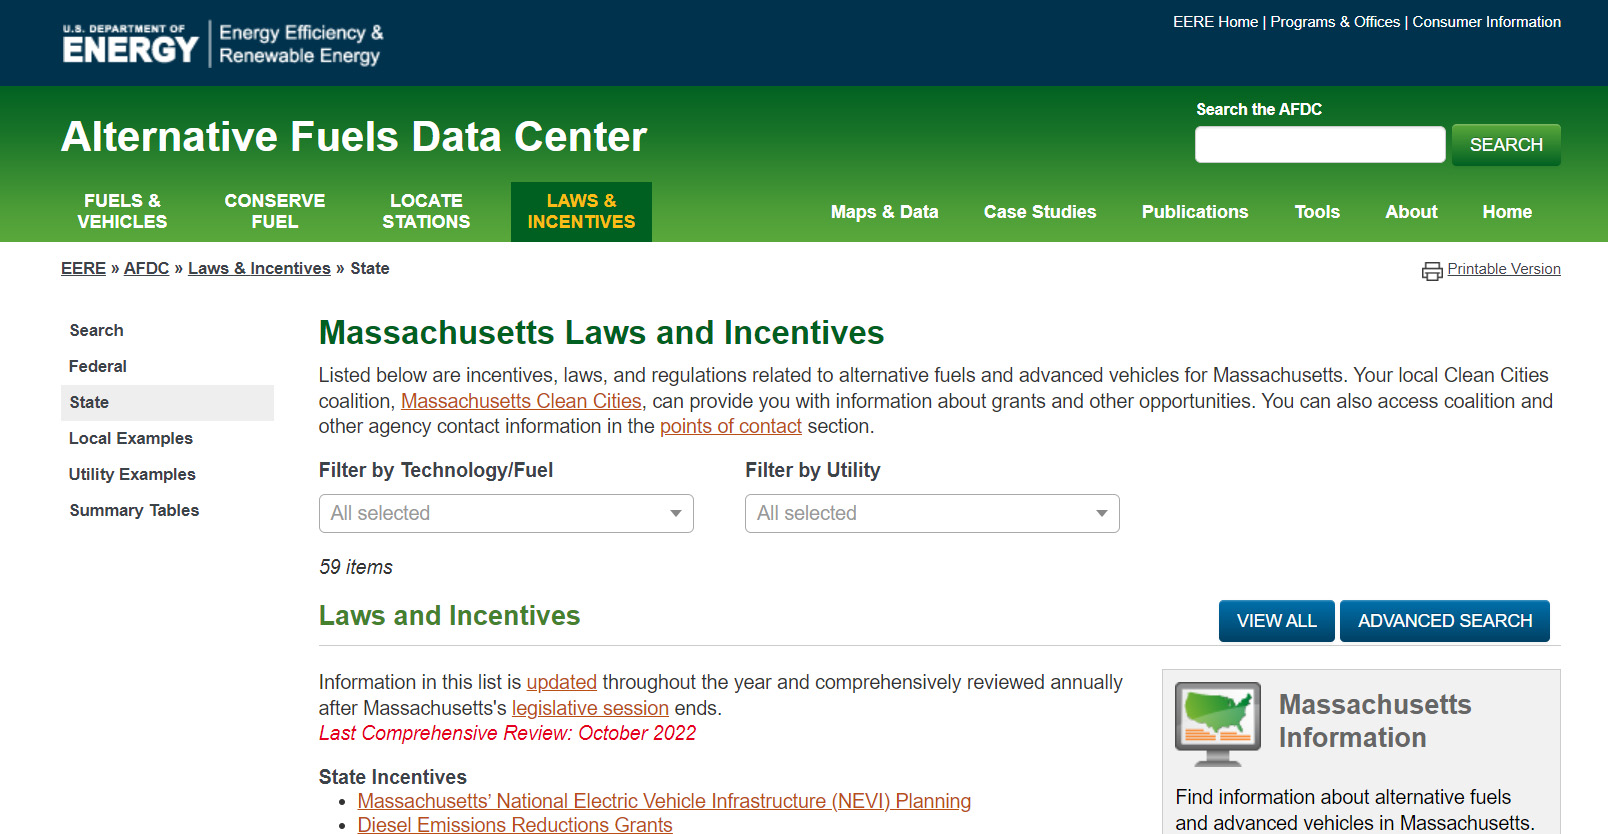This screenshot has height=834, width=1608.
Task: Select Utility Examples in the sidebar
Action: [x=132, y=474]
